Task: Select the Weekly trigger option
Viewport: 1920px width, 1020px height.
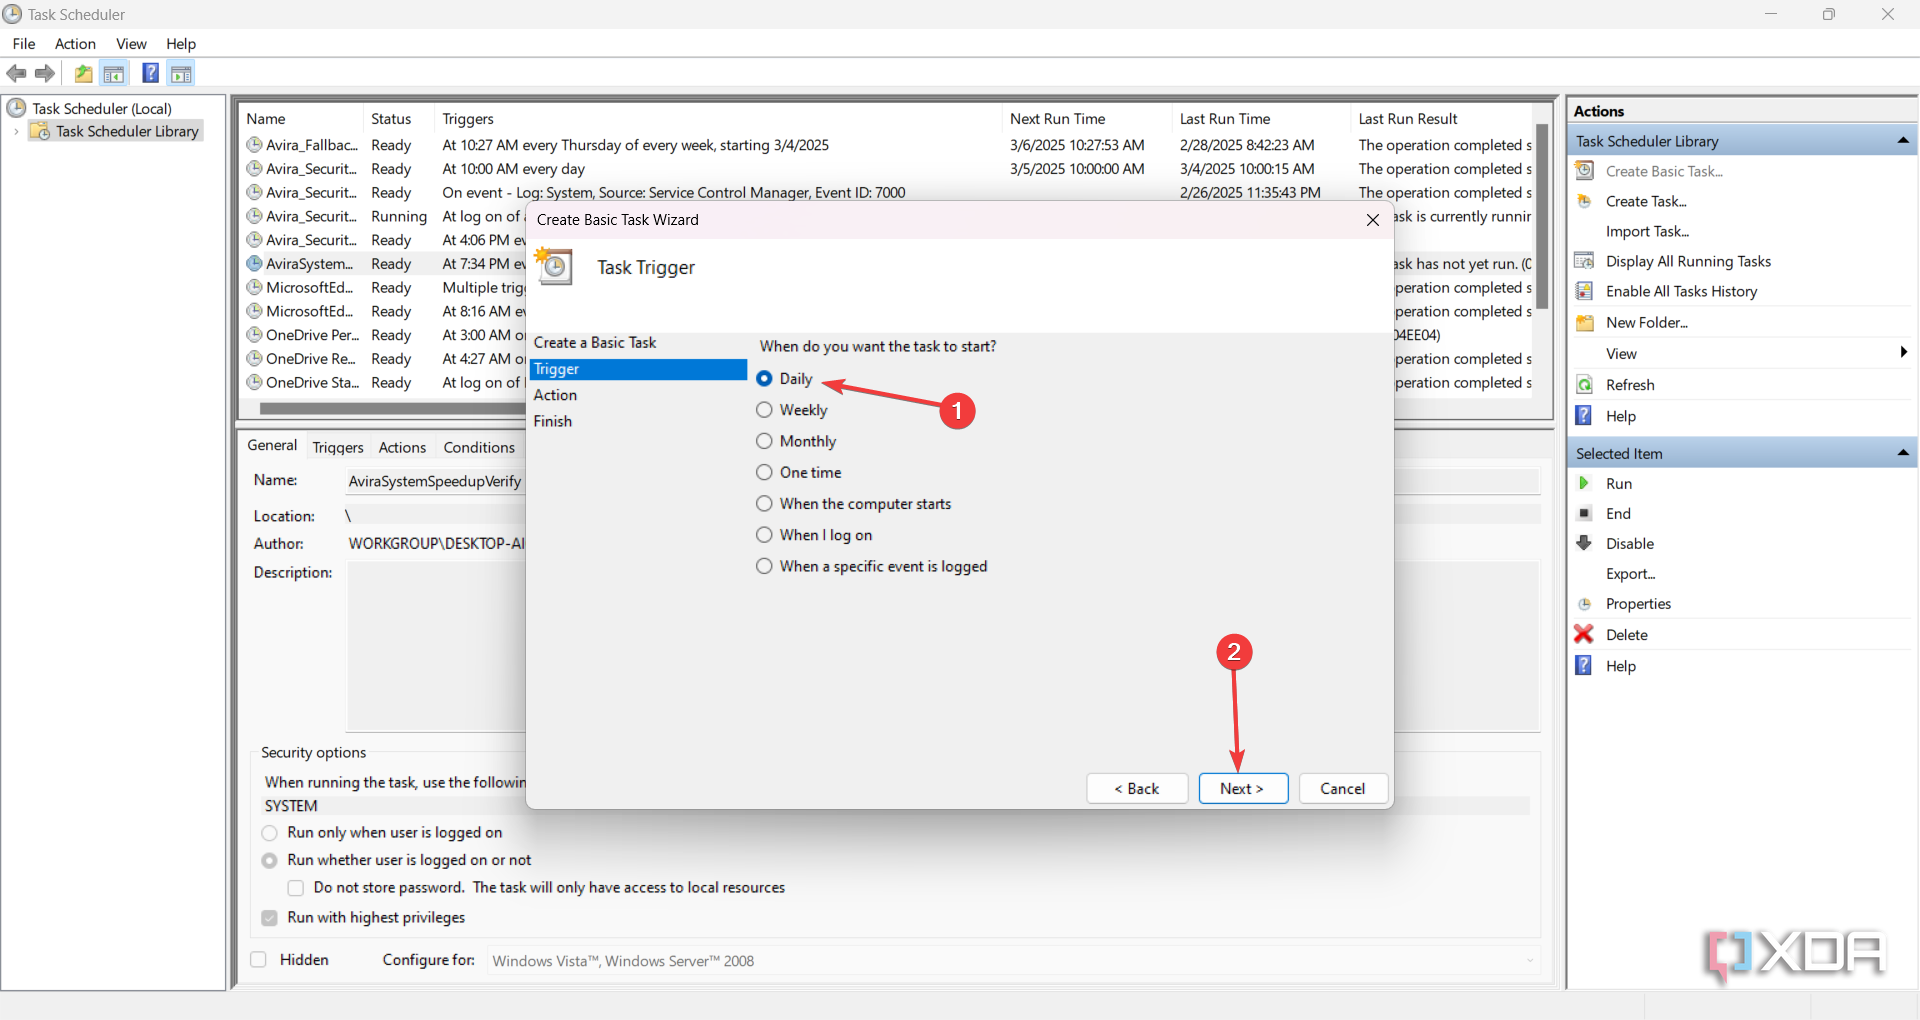Action: pyautogui.click(x=764, y=410)
